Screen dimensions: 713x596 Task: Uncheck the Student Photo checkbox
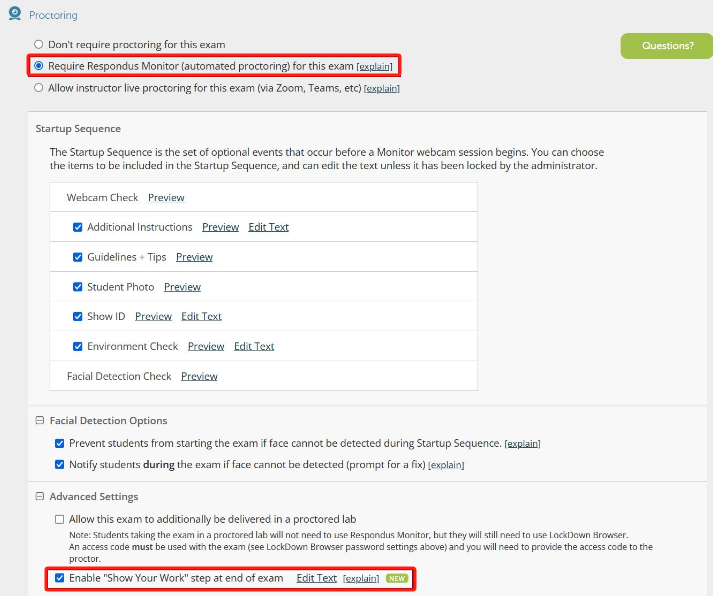point(78,287)
